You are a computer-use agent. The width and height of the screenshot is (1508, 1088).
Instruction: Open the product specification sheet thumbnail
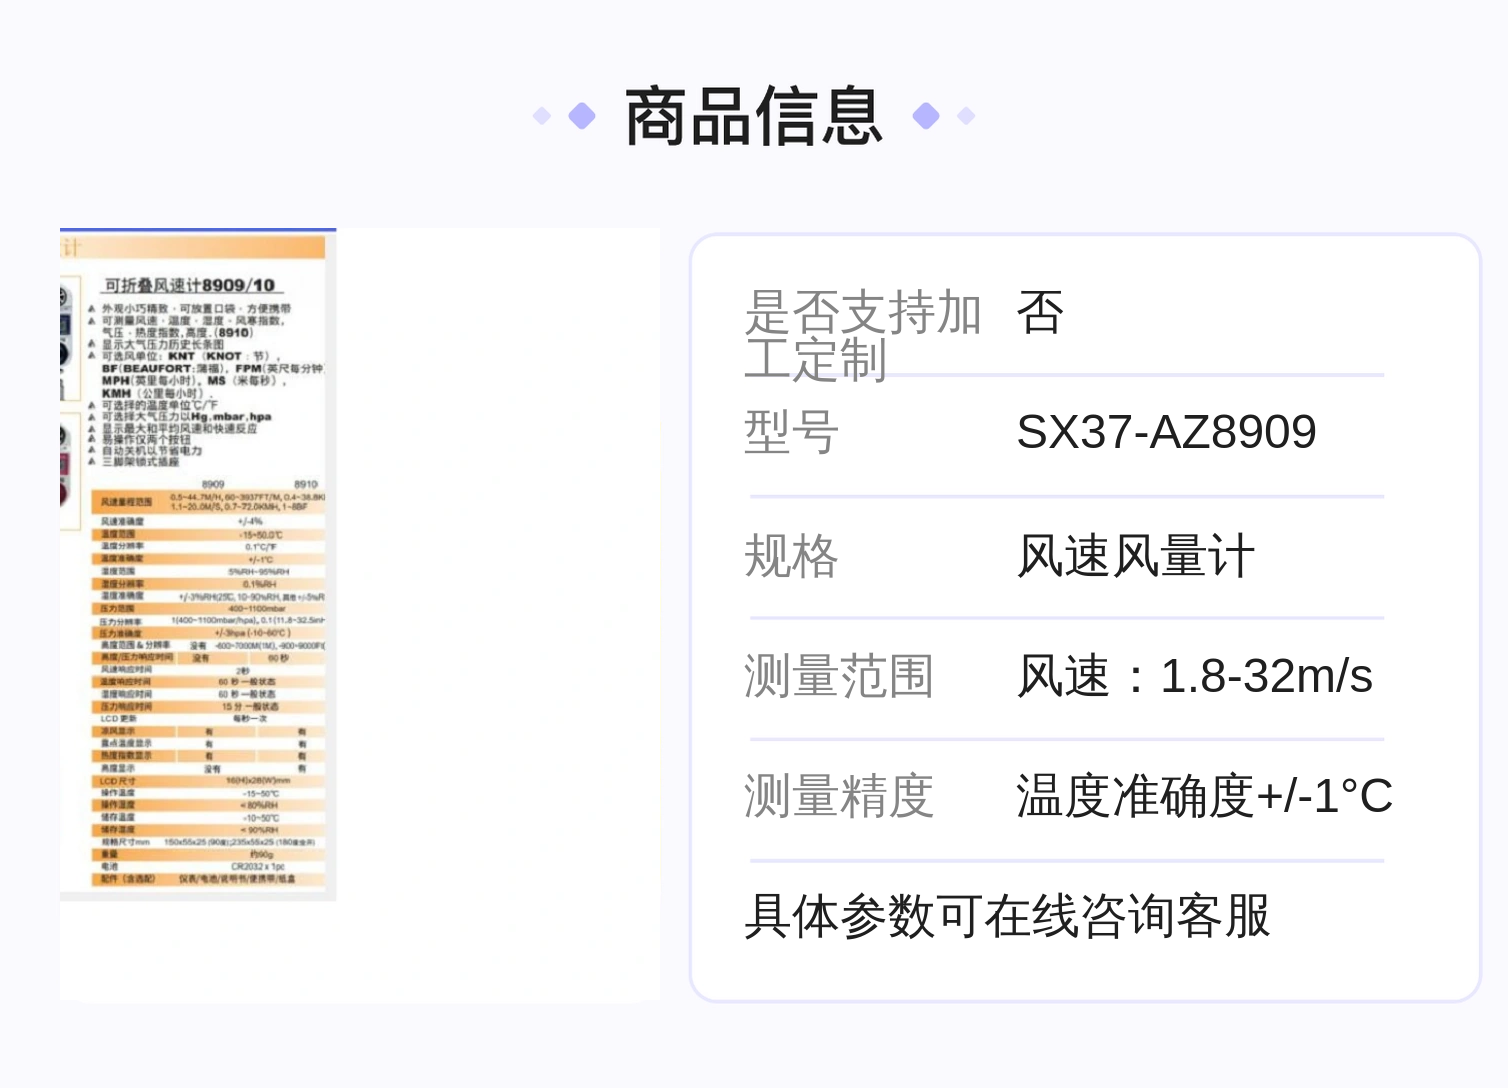click(198, 565)
